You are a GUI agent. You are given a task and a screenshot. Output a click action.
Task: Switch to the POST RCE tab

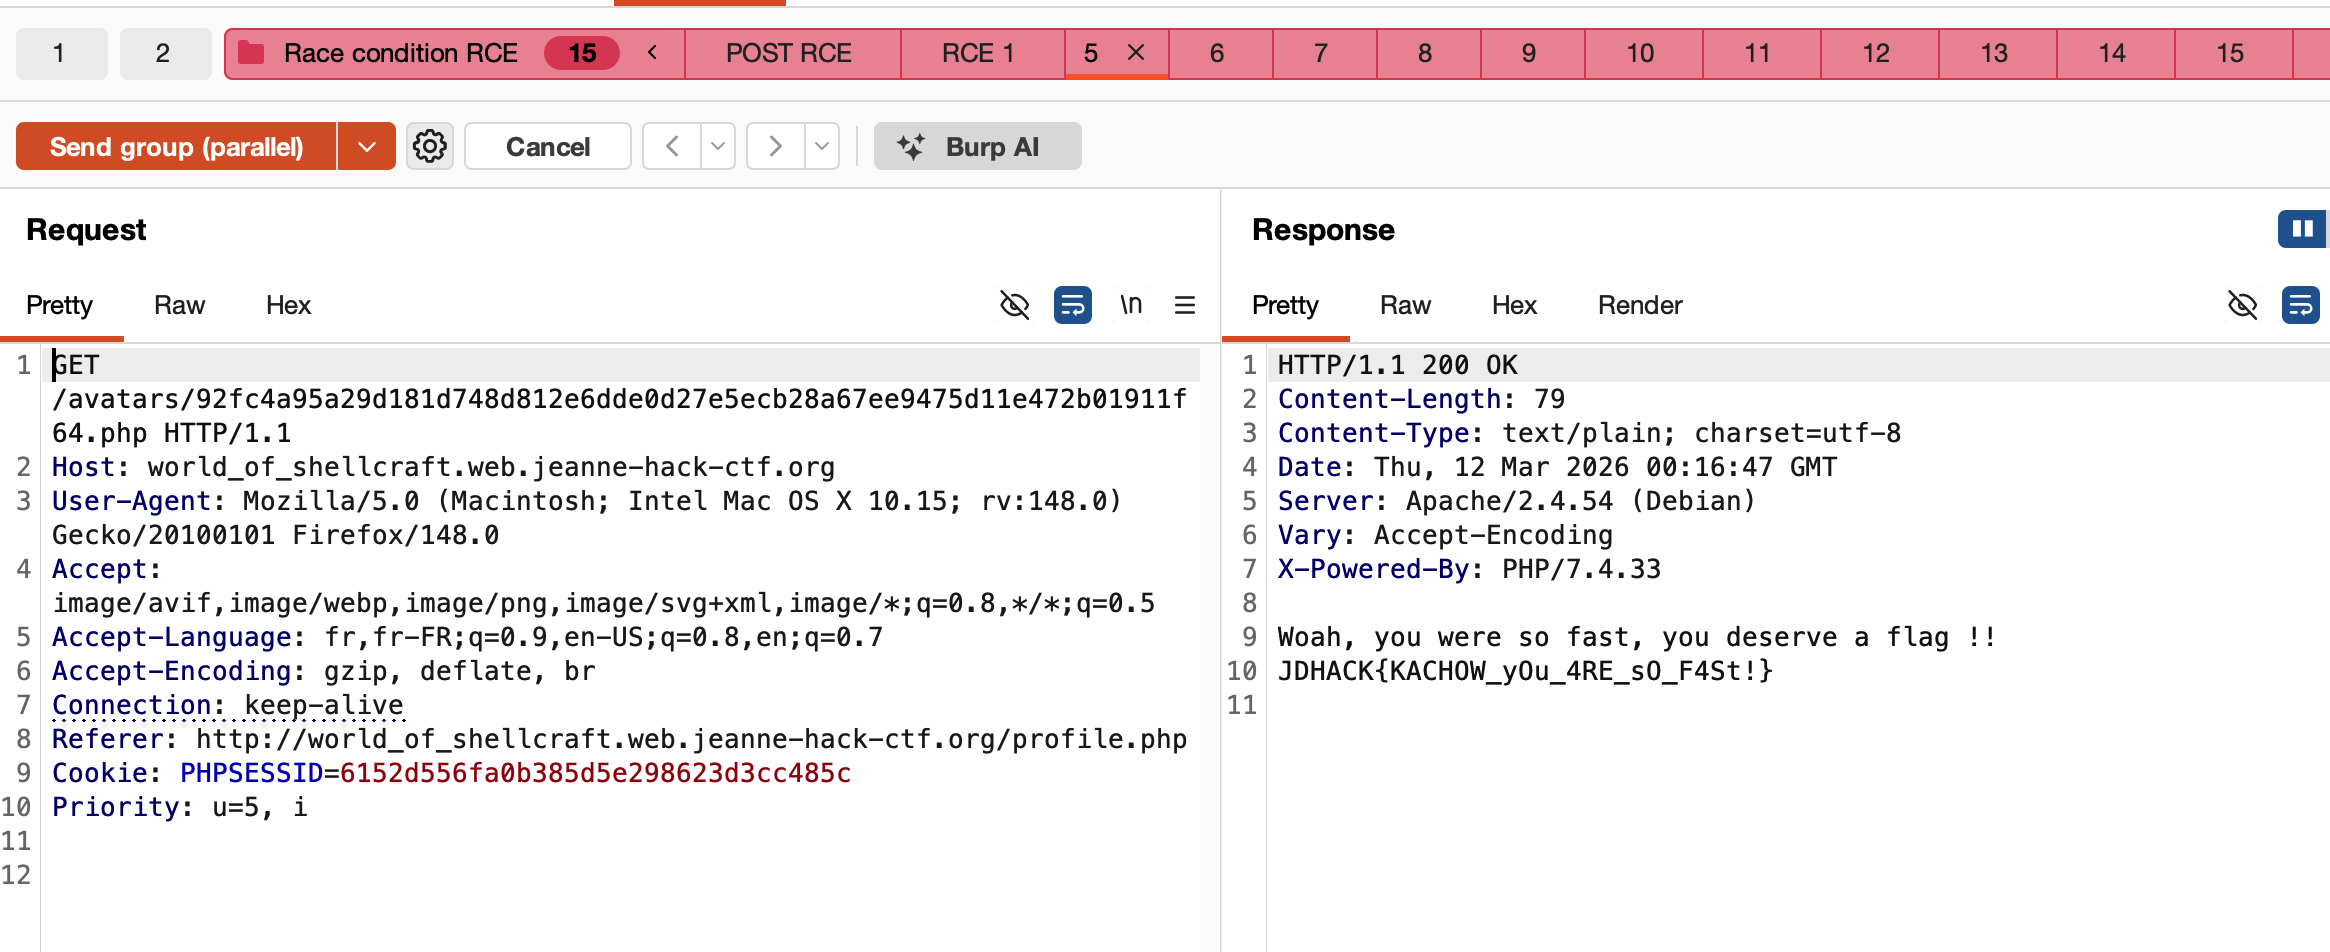788,53
